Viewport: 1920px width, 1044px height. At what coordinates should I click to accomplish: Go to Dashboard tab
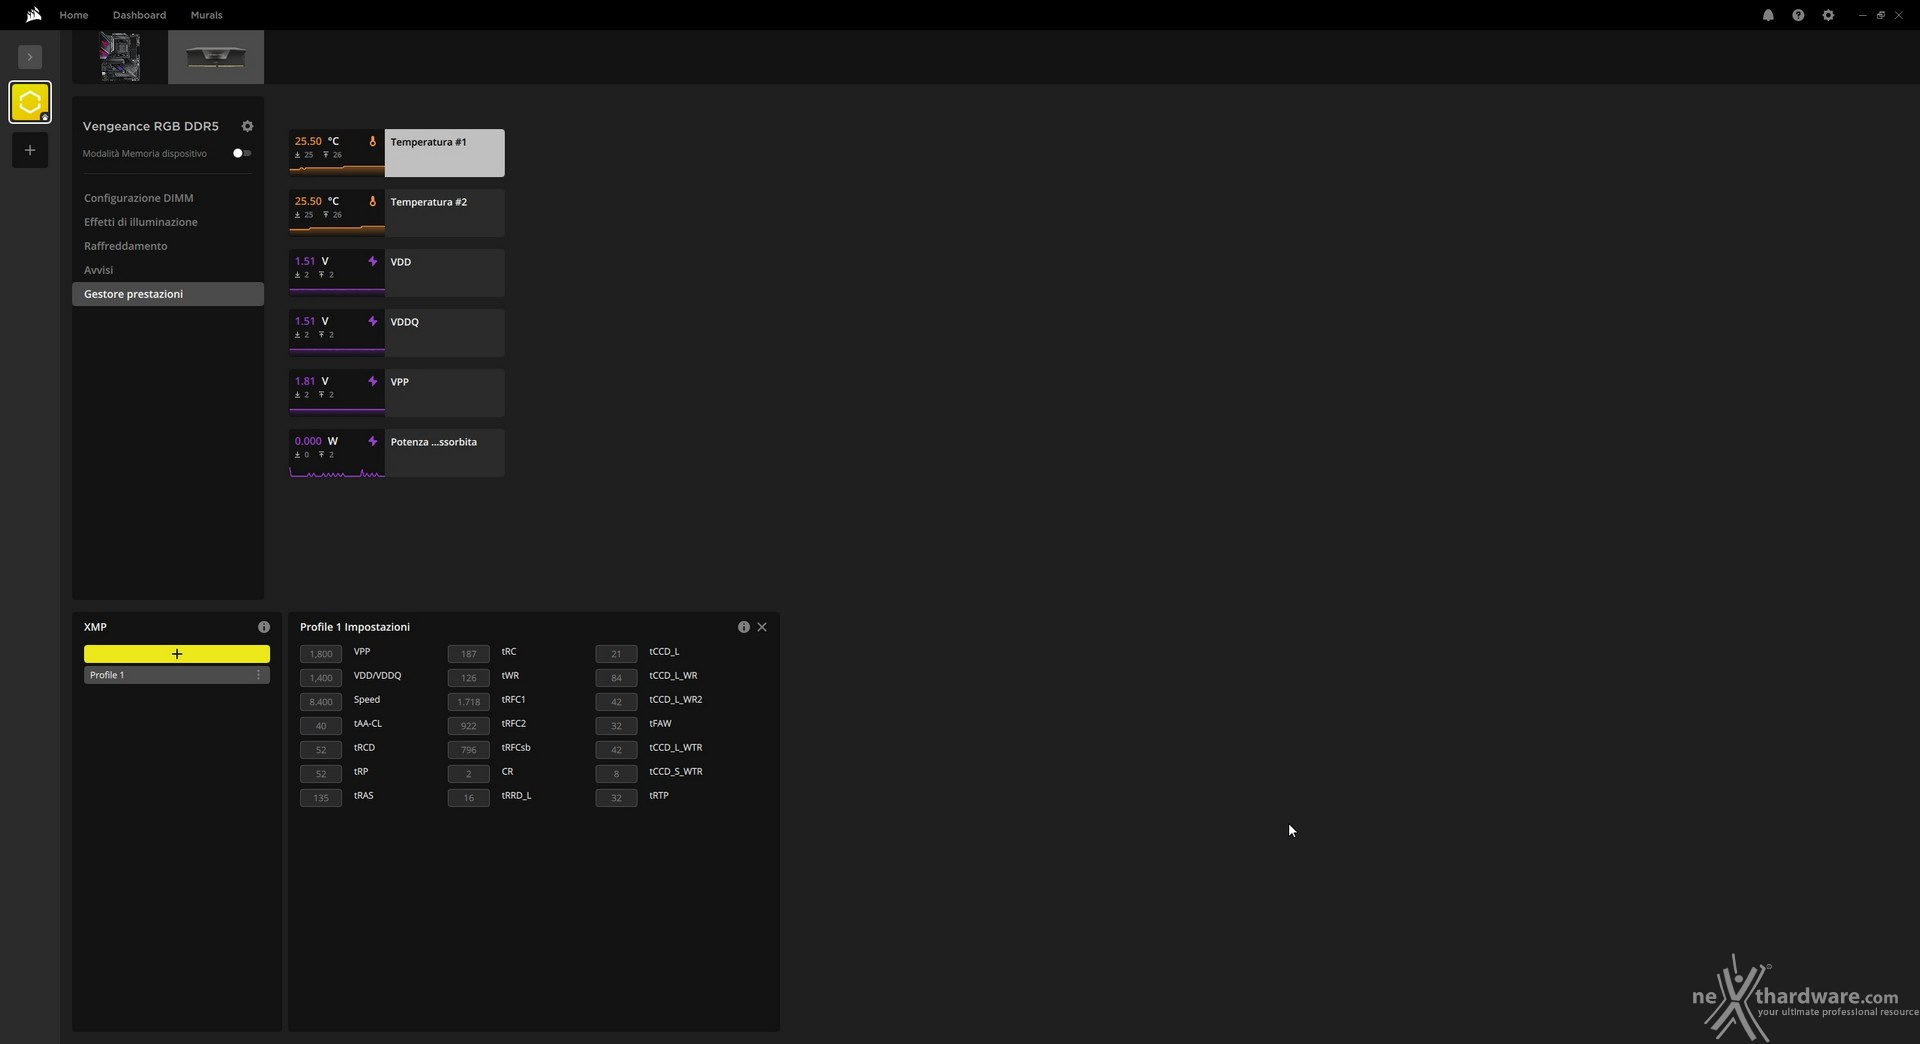coord(139,15)
